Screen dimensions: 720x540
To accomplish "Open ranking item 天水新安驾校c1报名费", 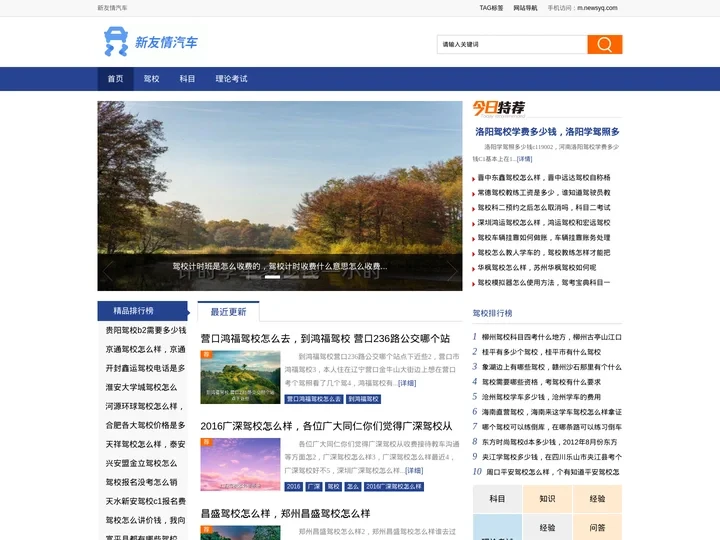I will click(x=146, y=501).
